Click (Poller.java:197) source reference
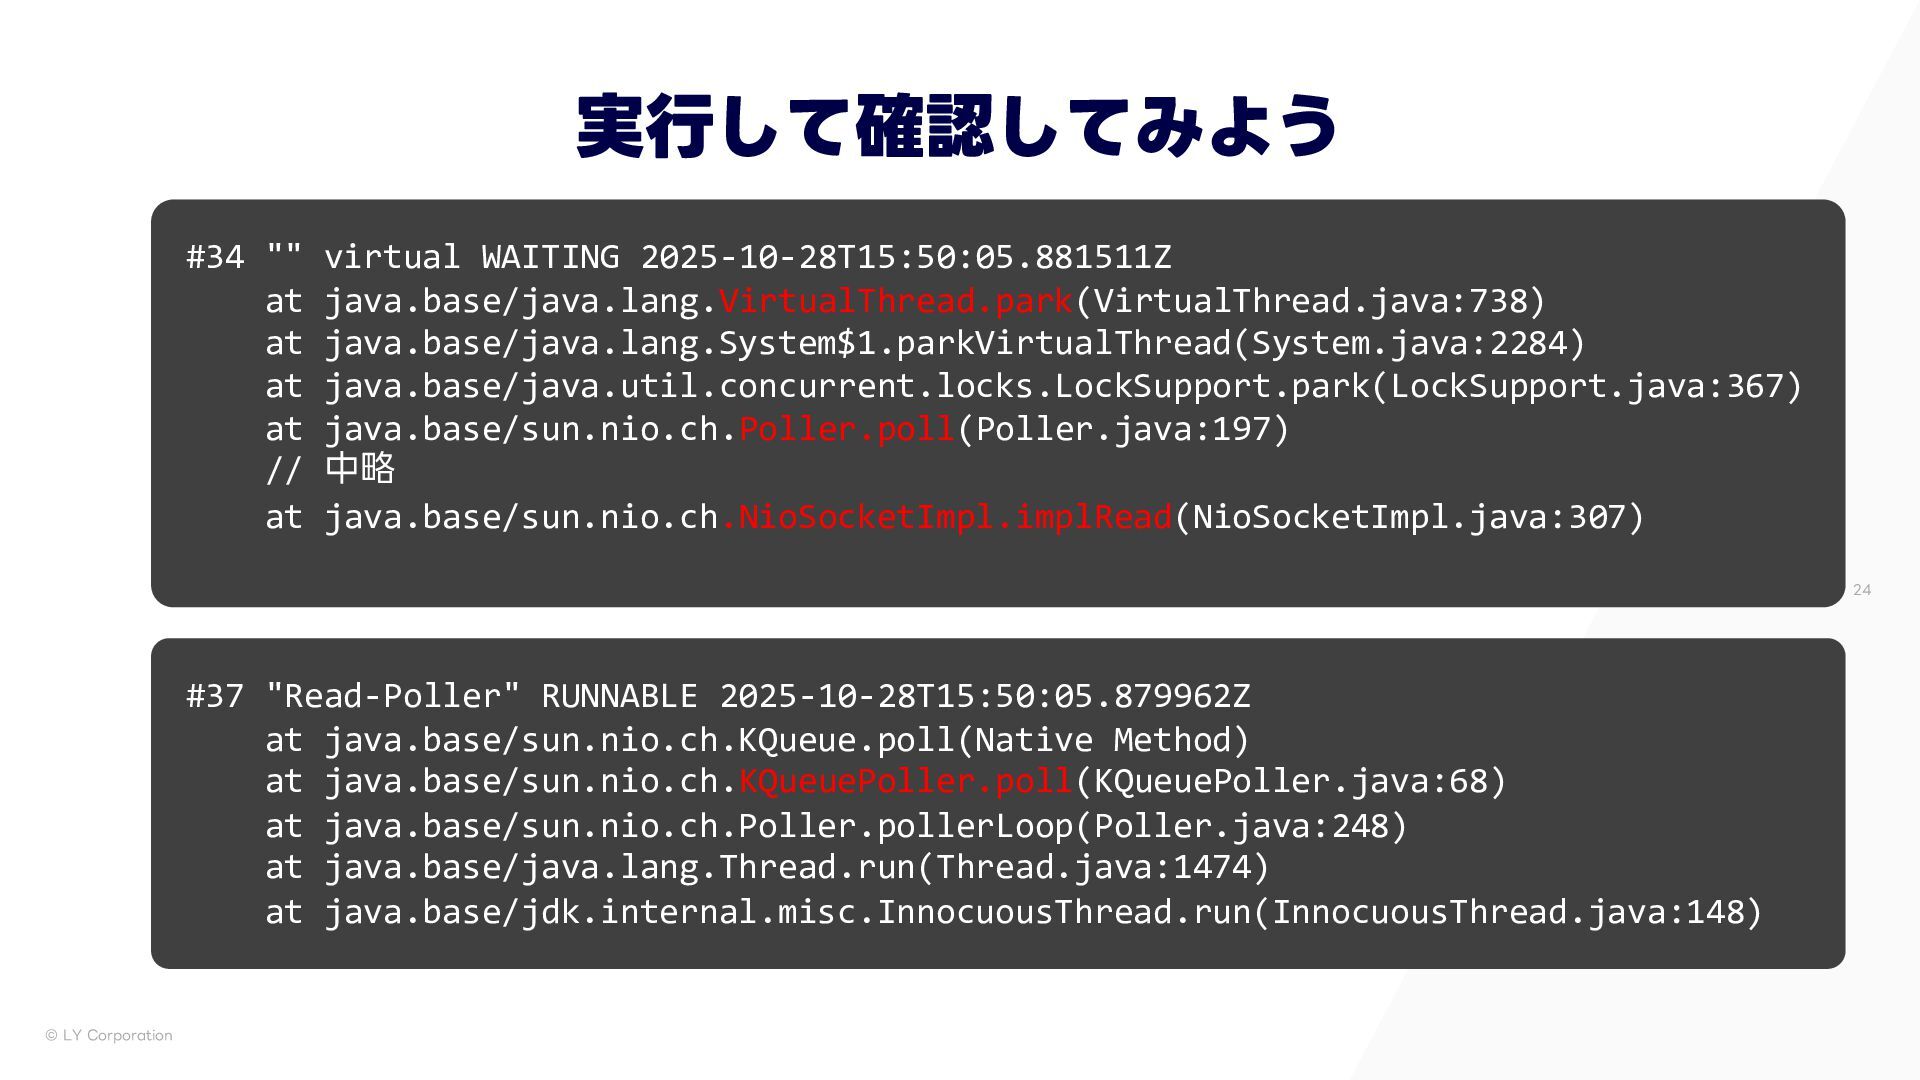1920x1080 pixels. click(x=1123, y=429)
